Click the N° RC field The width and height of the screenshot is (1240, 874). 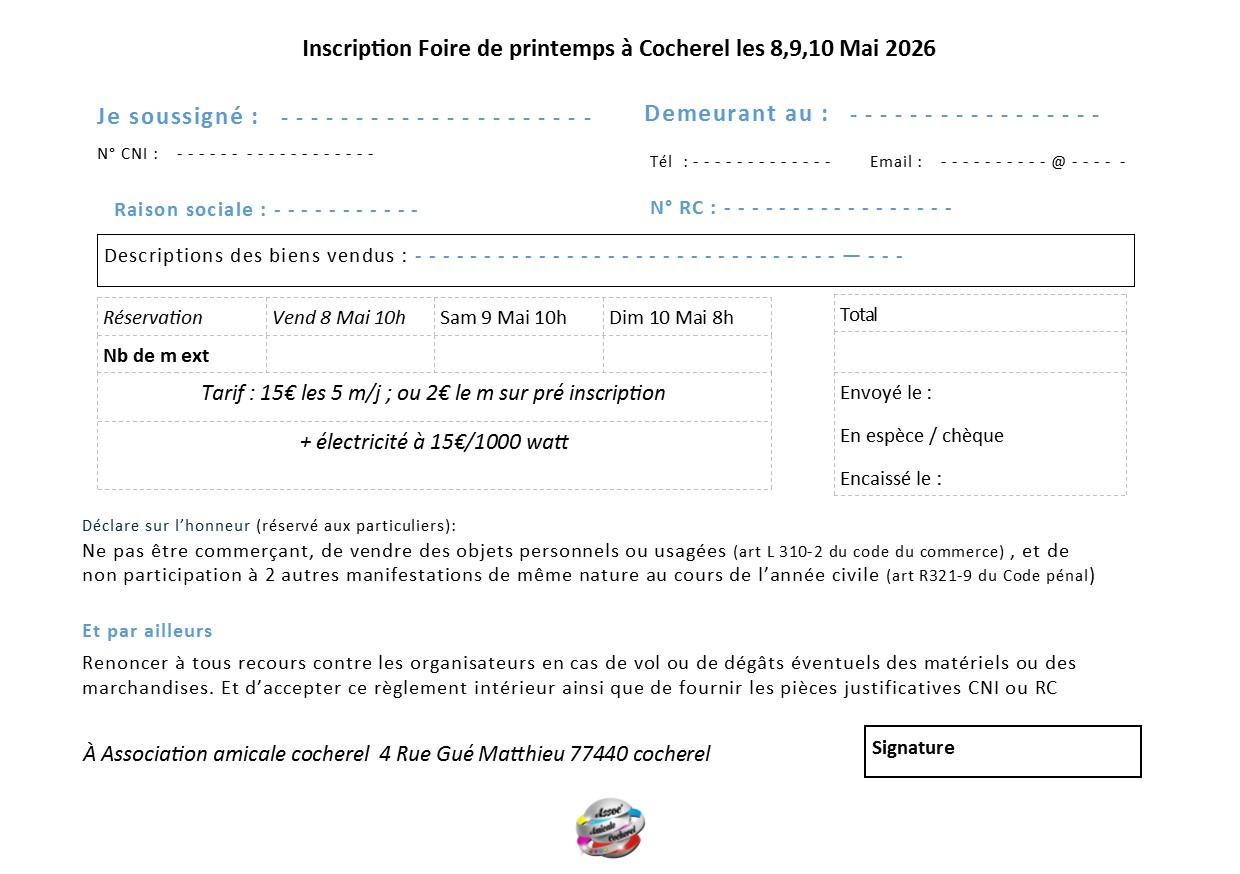click(837, 209)
